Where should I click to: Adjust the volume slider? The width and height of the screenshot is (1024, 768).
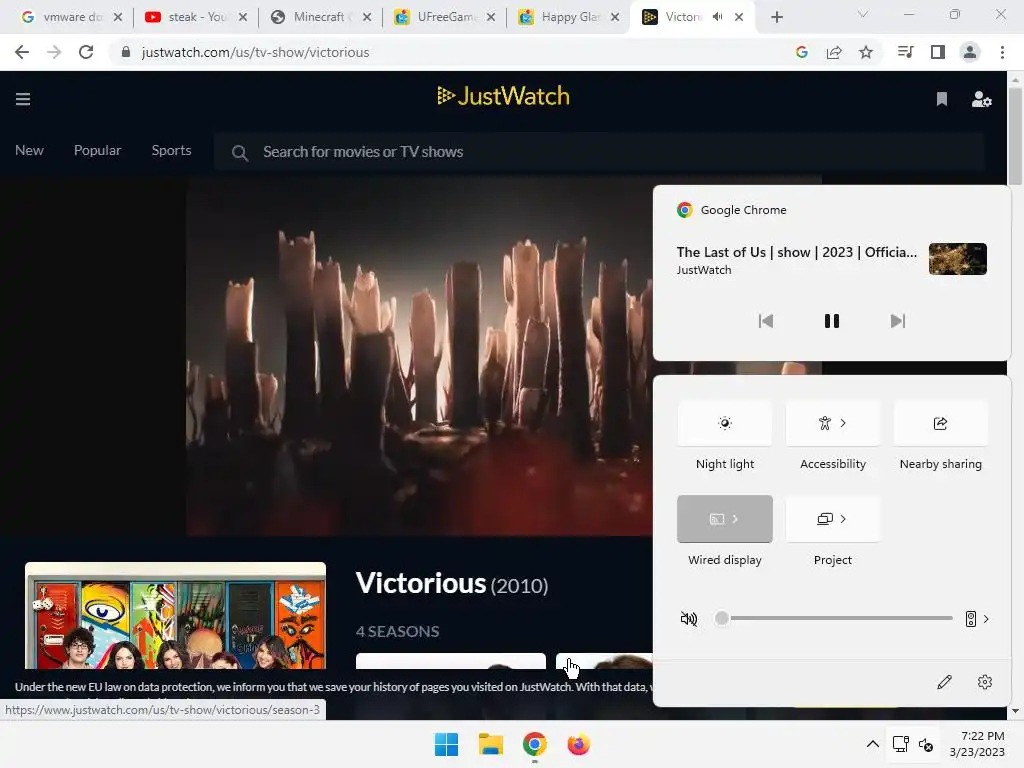click(834, 618)
